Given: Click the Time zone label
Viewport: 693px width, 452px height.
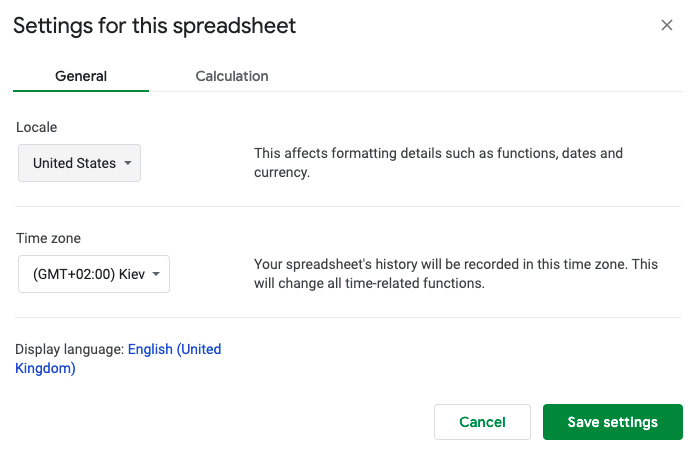Looking at the screenshot, I should click(48, 238).
